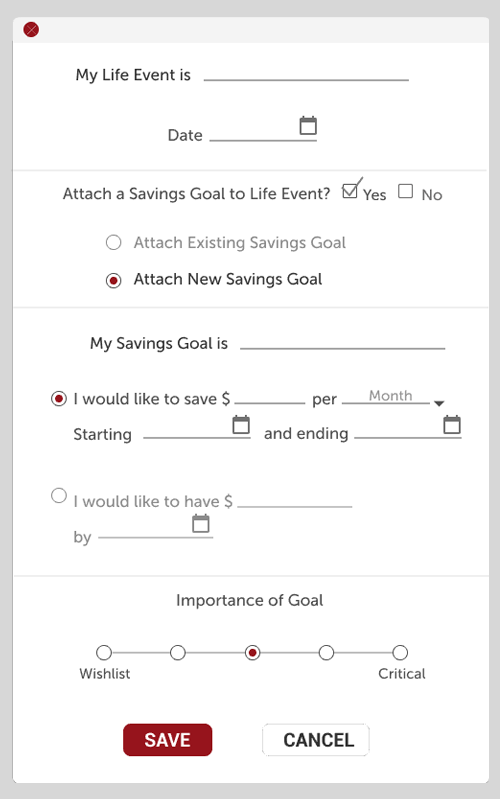
Task: Focus the My Life Event field
Action: (306, 74)
